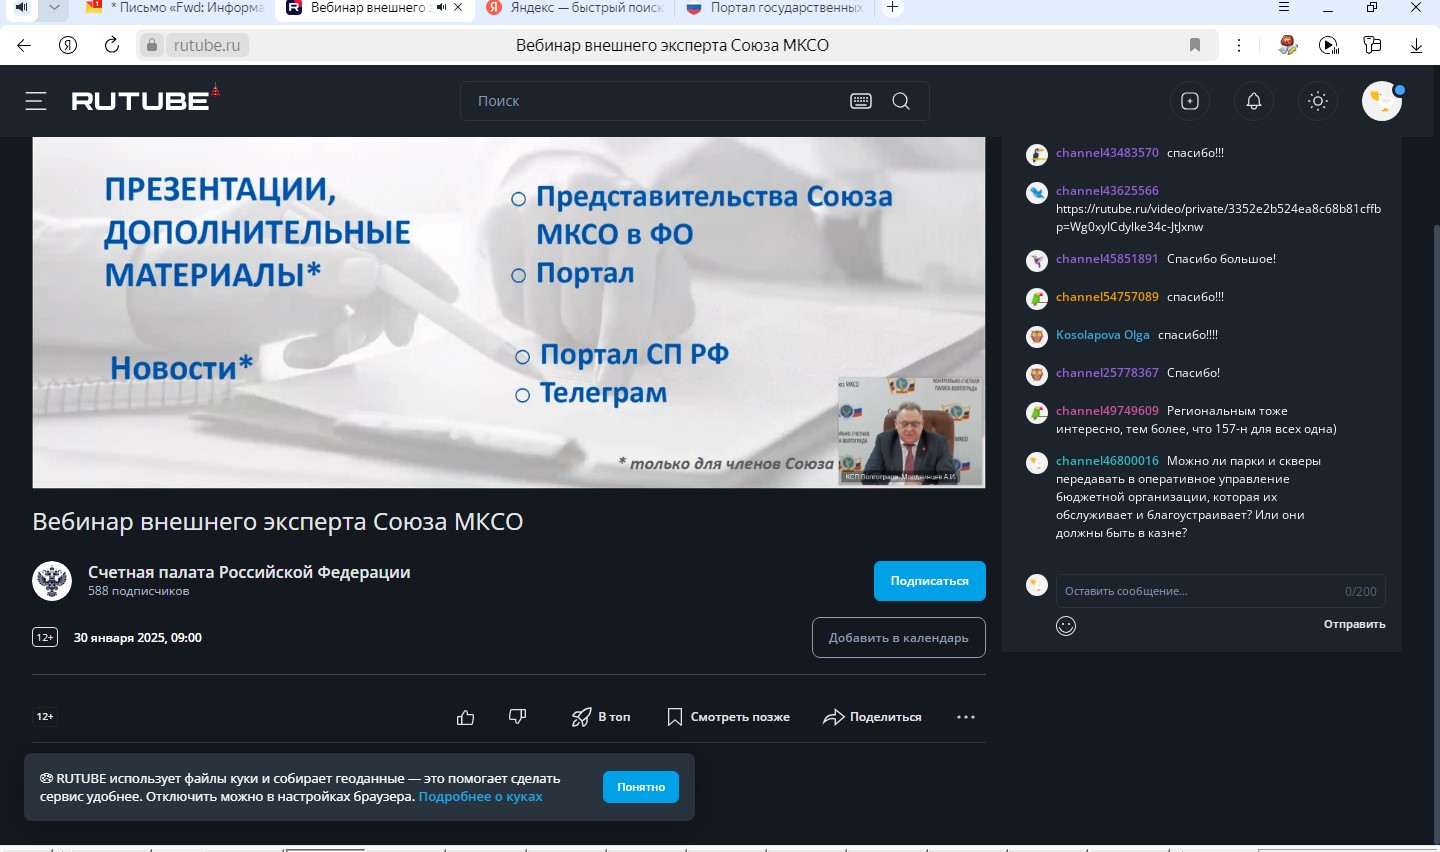The height and width of the screenshot is (852, 1440).
Task: Close the Вебинар внешнего RUTUBE tab
Action: 458,7
